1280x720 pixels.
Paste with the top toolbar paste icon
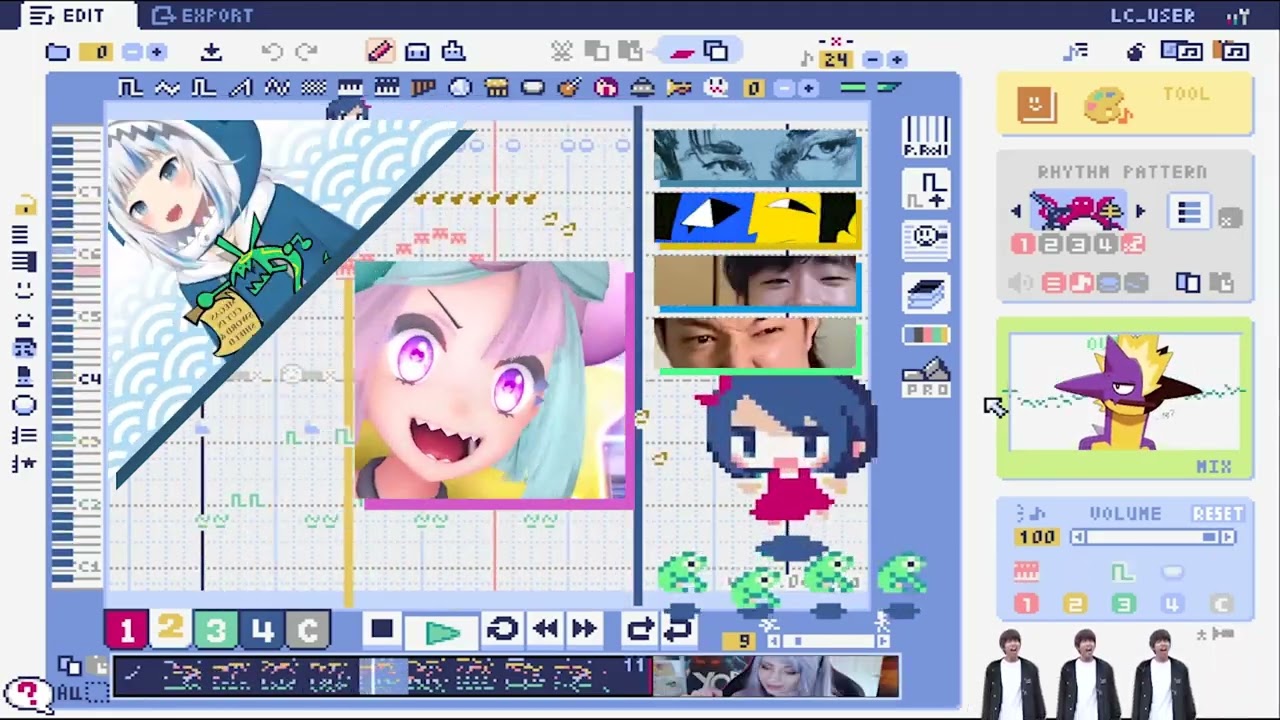tap(630, 51)
